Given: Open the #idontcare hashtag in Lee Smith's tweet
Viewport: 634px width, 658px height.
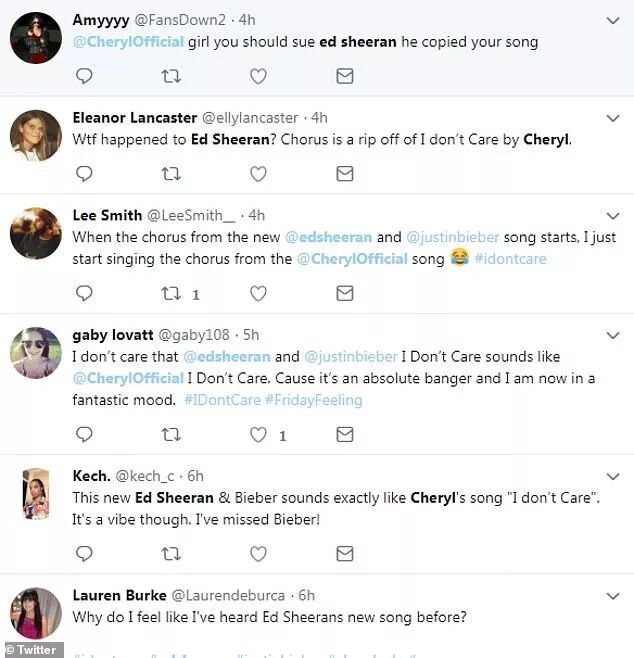Looking at the screenshot, I should [x=511, y=258].
